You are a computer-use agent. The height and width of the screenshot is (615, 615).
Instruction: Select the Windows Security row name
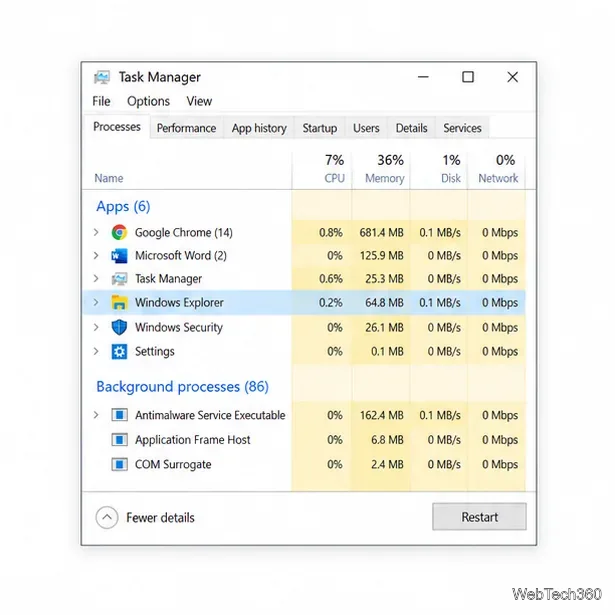pos(179,327)
